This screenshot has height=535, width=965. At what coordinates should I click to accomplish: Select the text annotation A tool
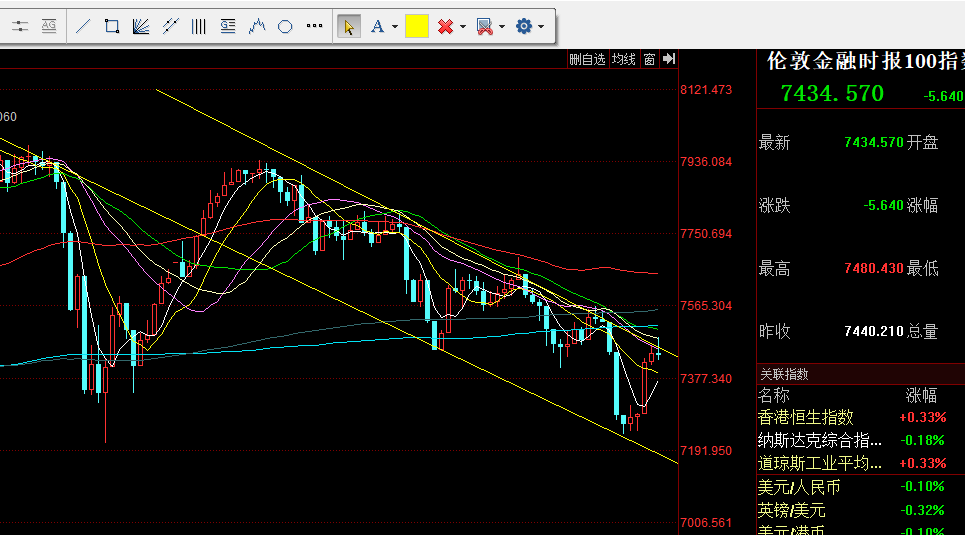pos(377,26)
